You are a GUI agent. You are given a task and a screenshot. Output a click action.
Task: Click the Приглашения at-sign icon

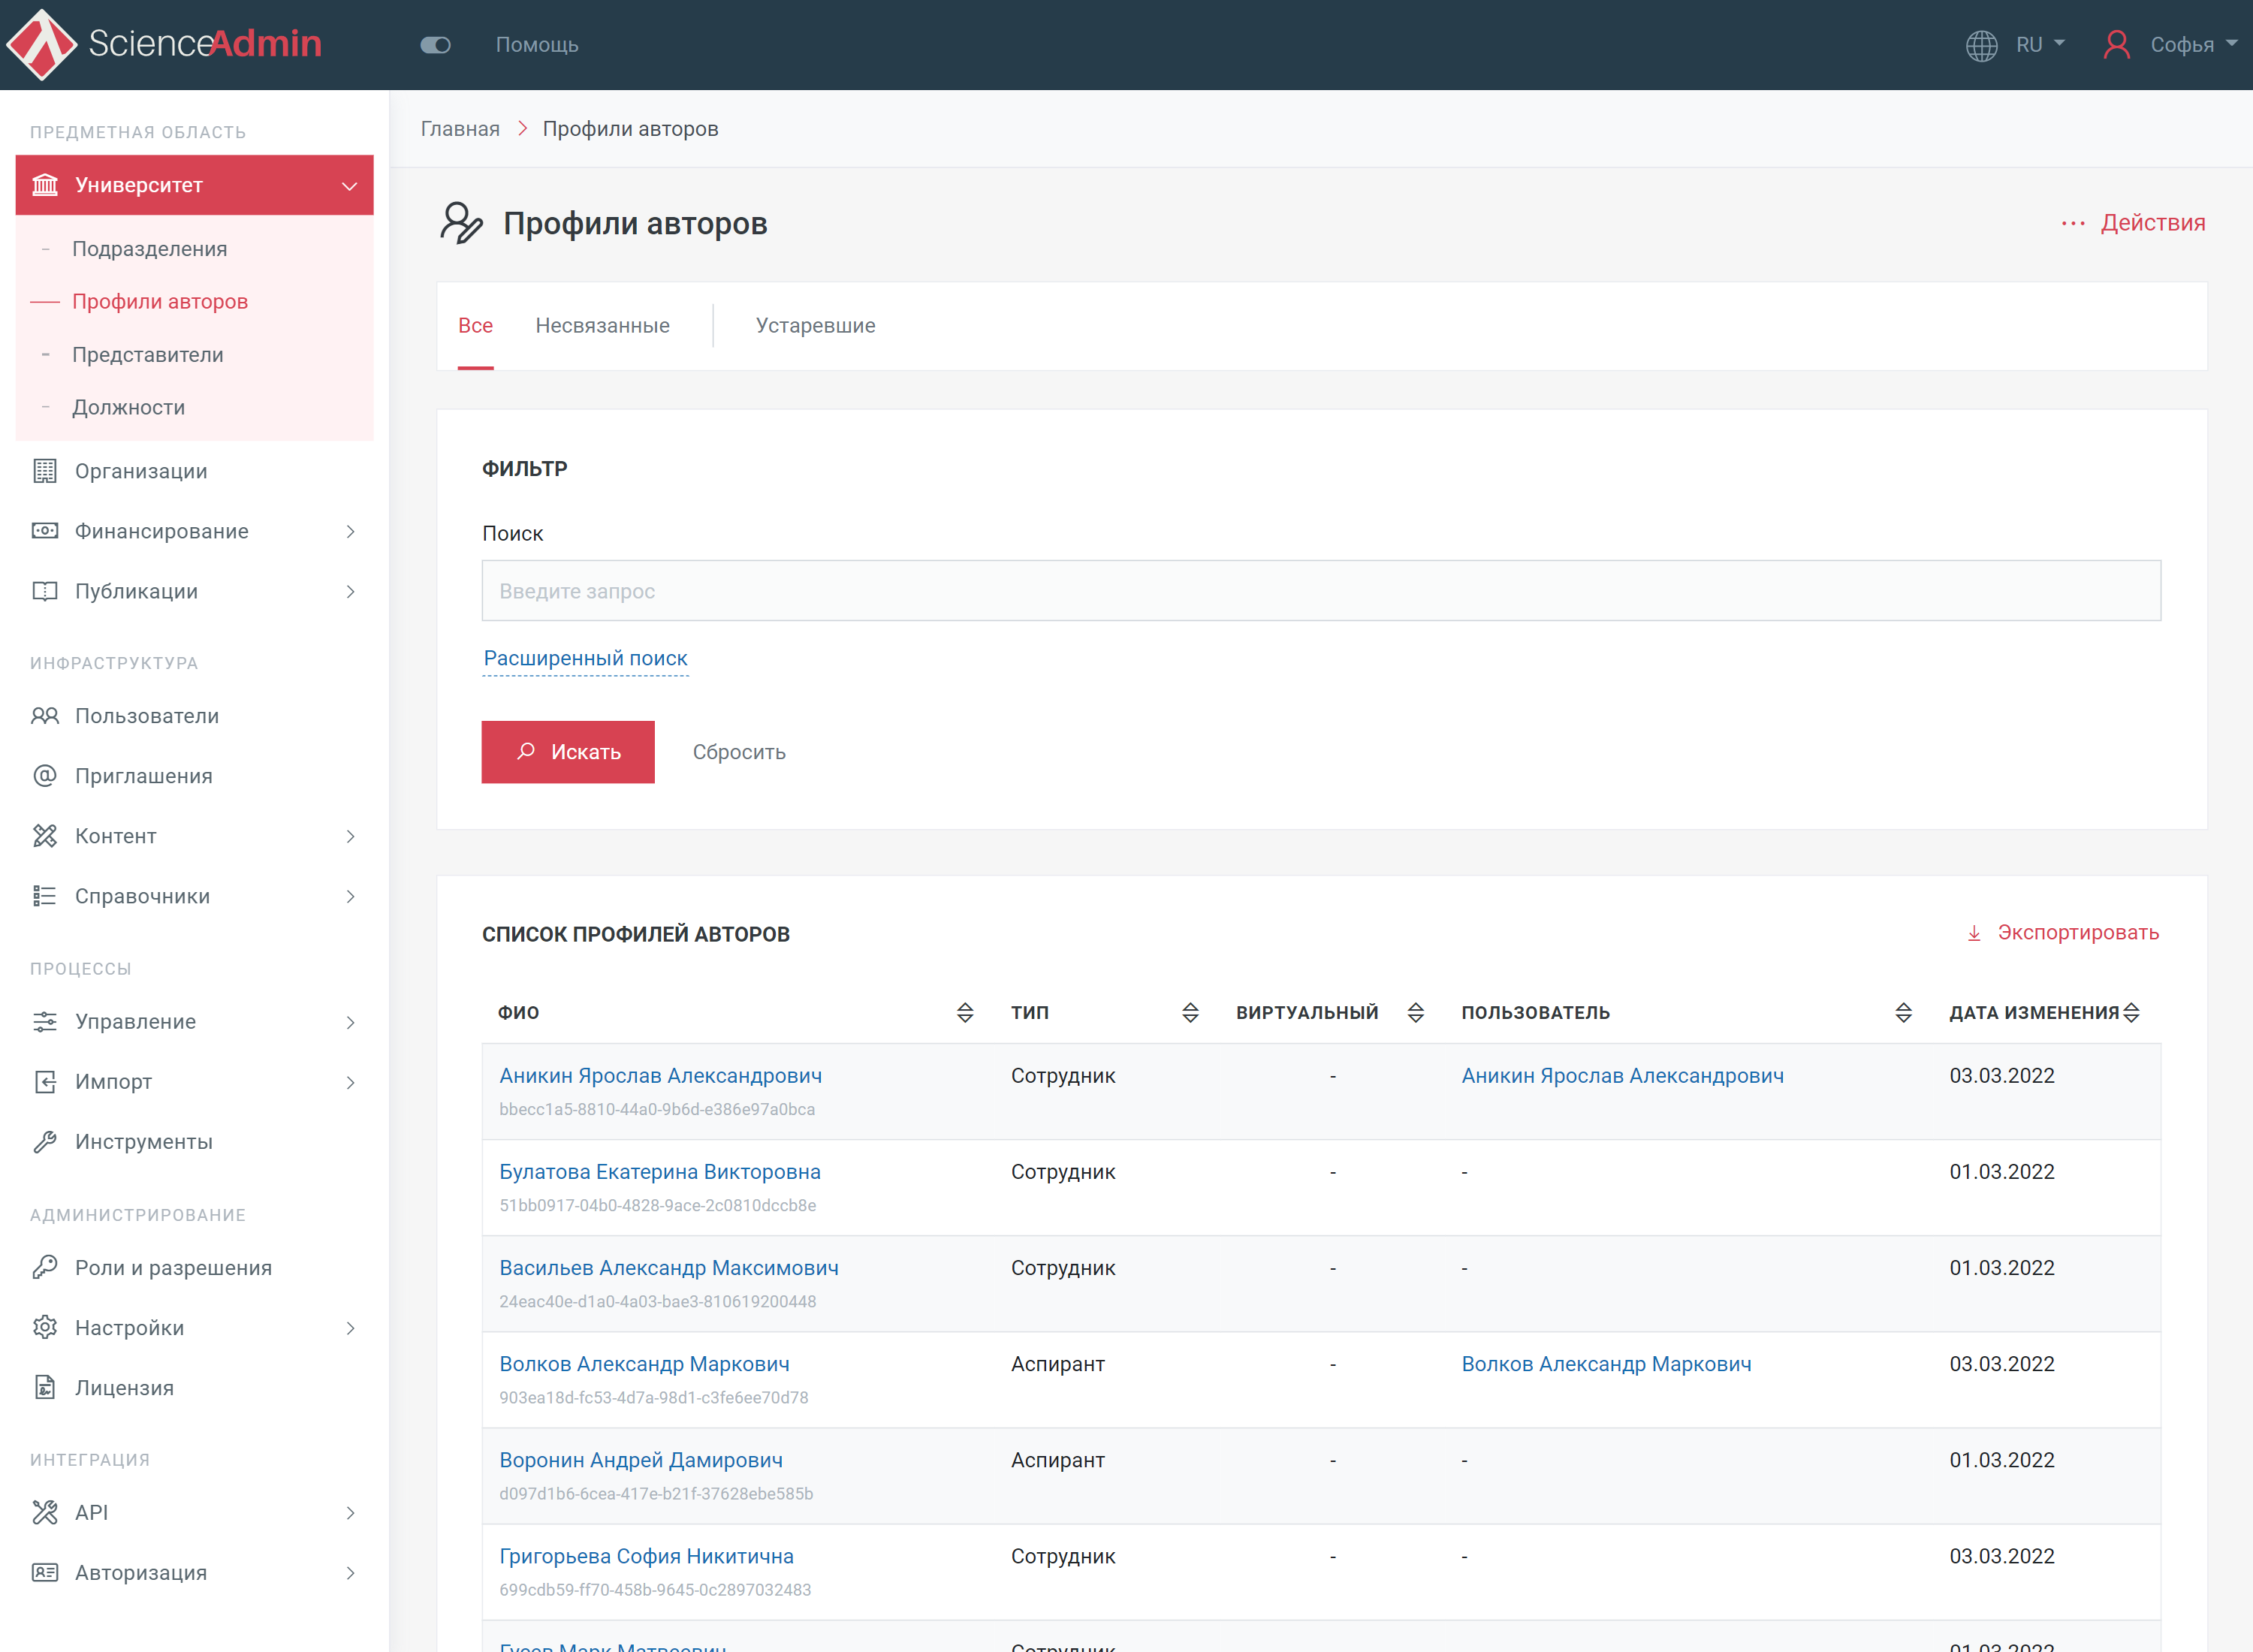[x=45, y=776]
